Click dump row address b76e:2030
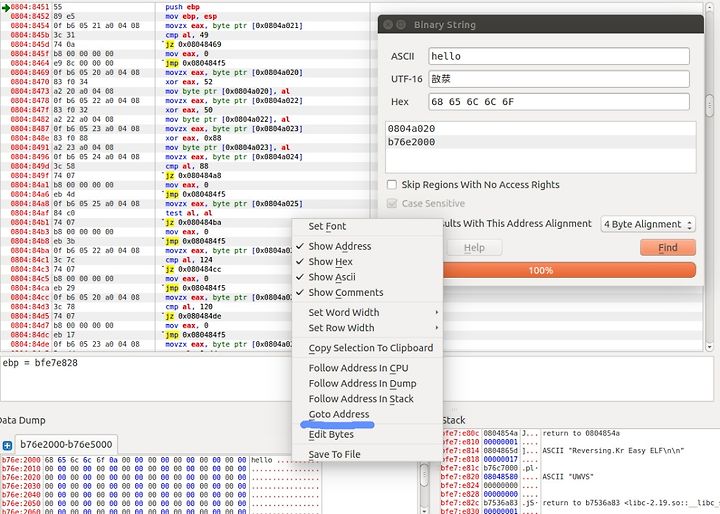Screen dimensions: 720x514 [x=21, y=486]
